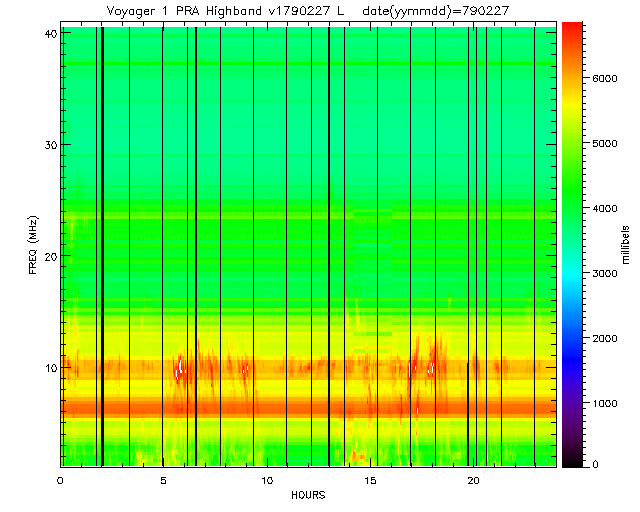Click the "HOURS" x-axis label
Viewport: 640px width, 512px height.
[308, 495]
